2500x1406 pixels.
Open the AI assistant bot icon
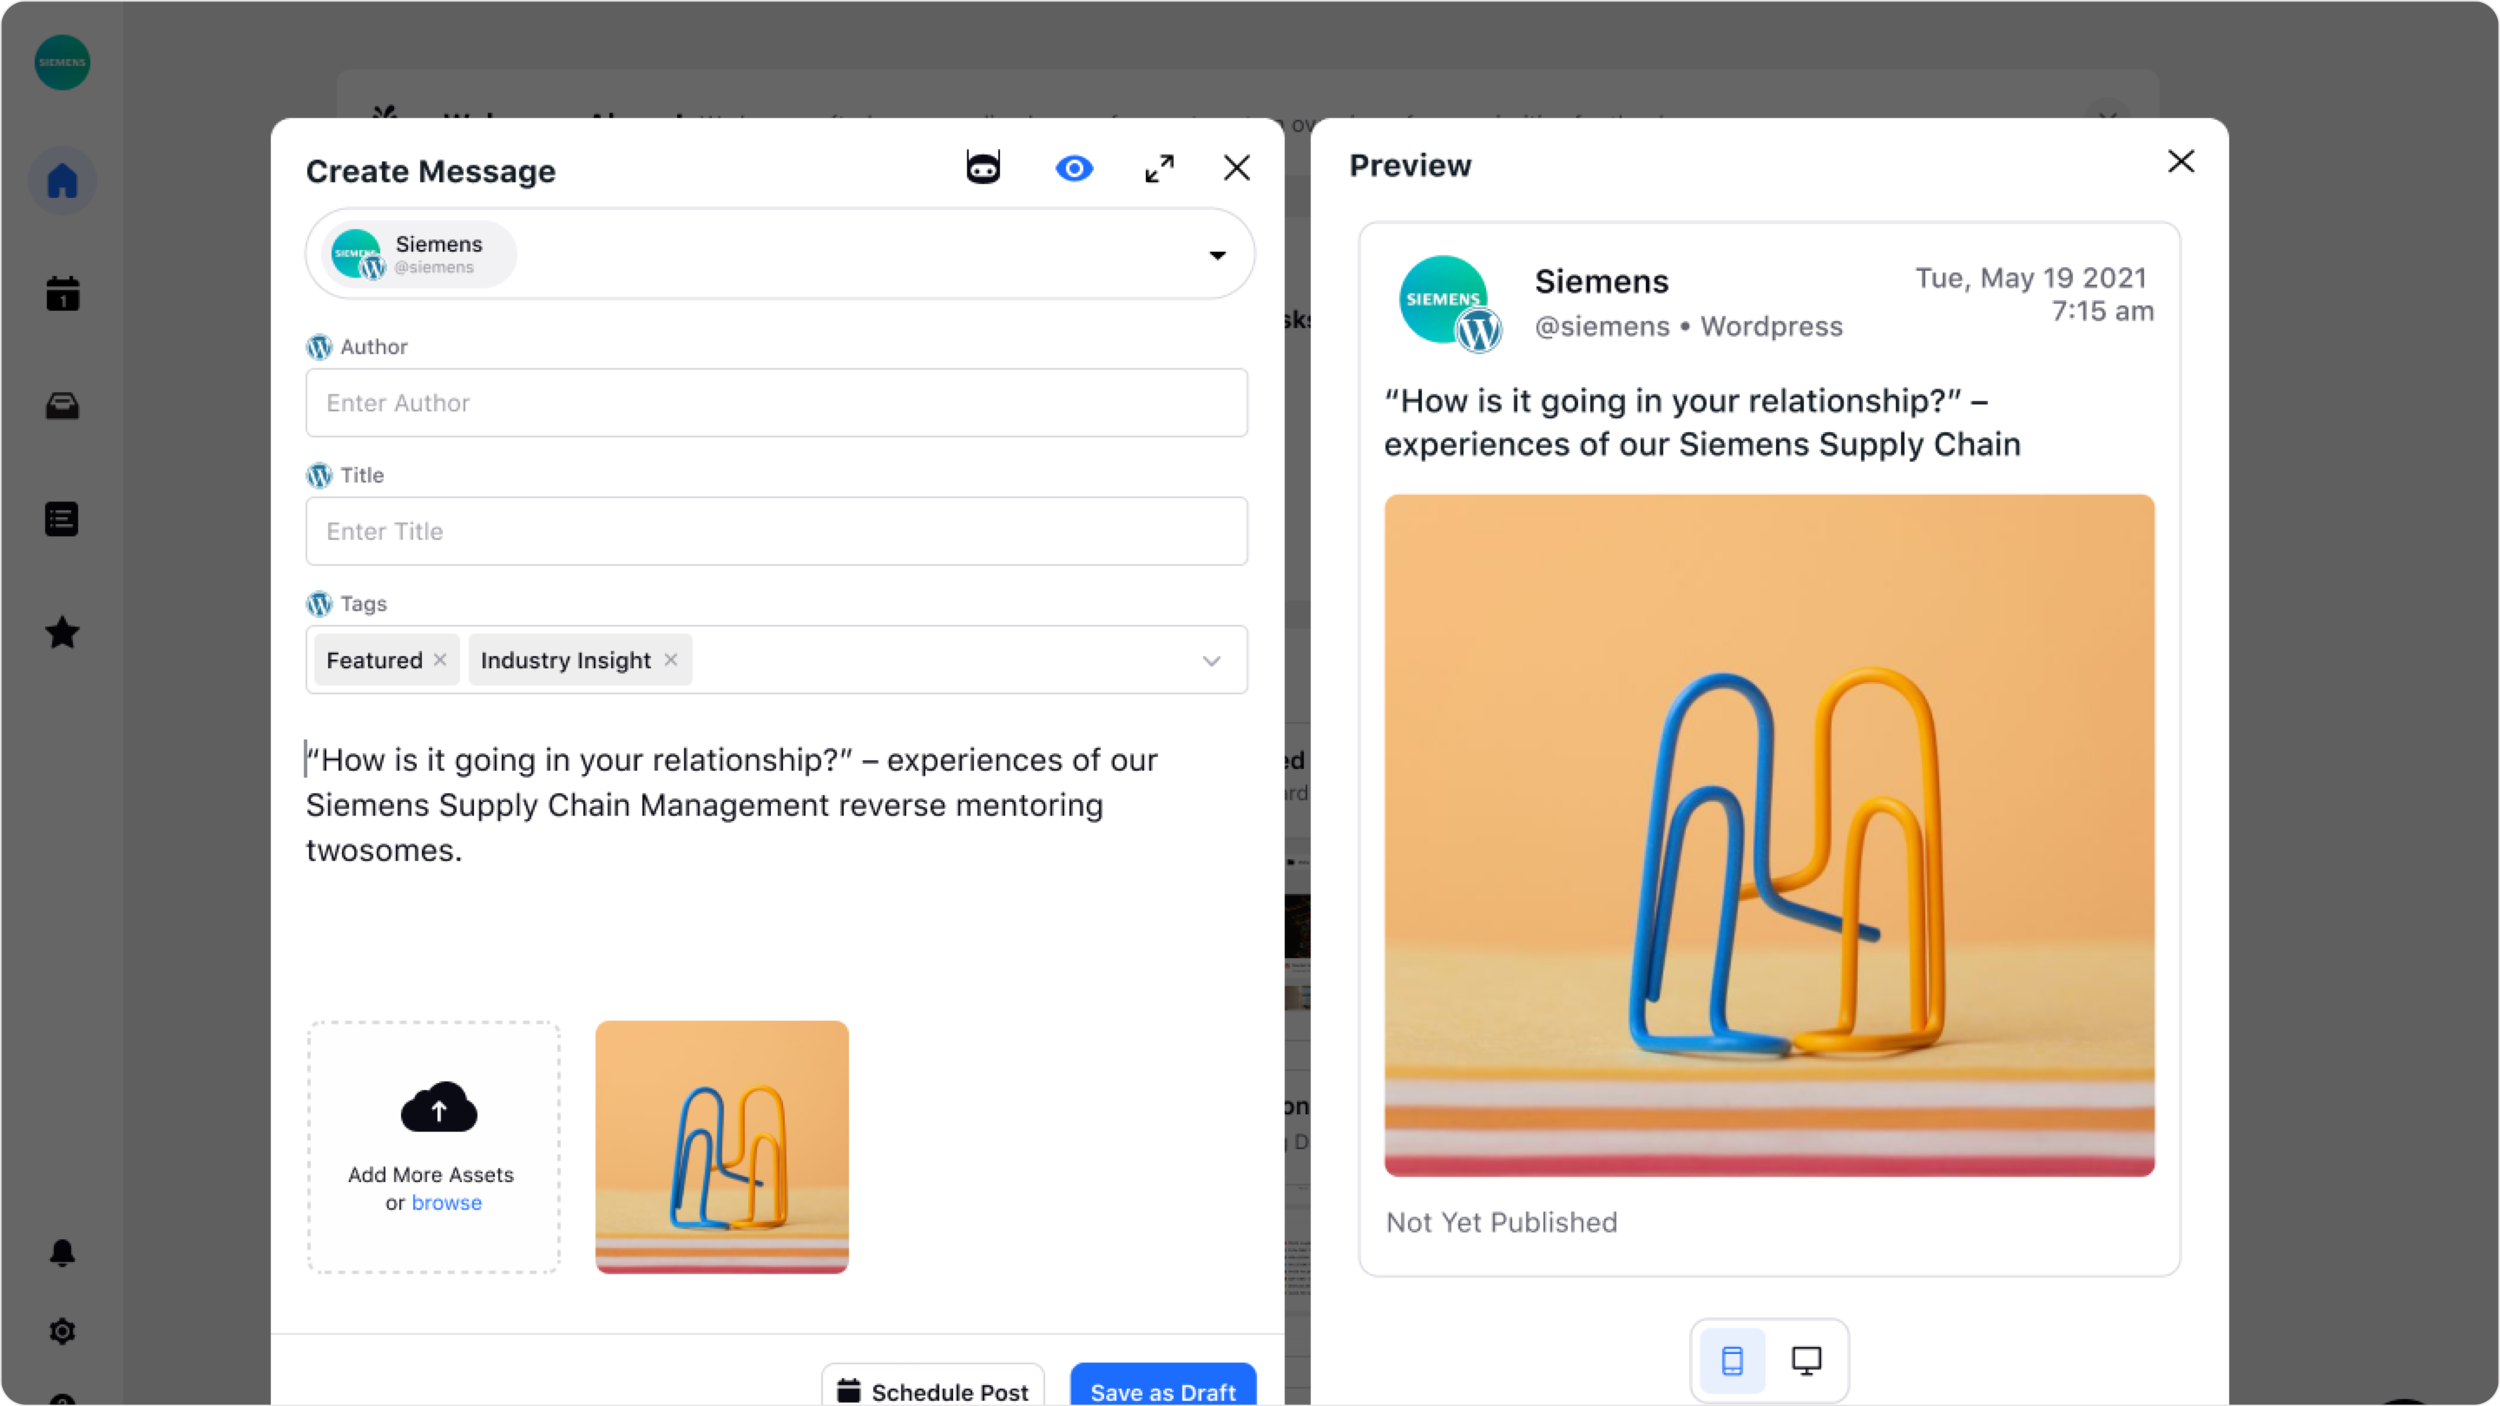coord(983,167)
